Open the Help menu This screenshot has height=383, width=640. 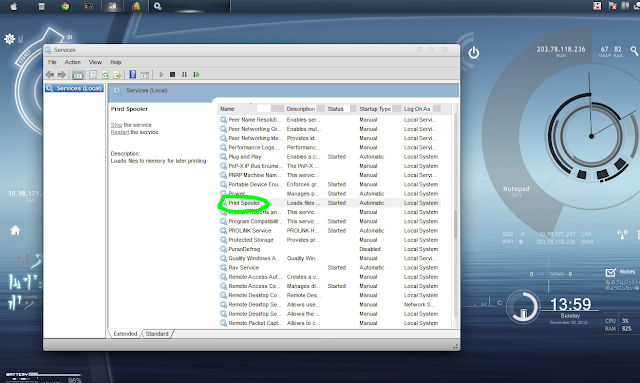click(116, 62)
